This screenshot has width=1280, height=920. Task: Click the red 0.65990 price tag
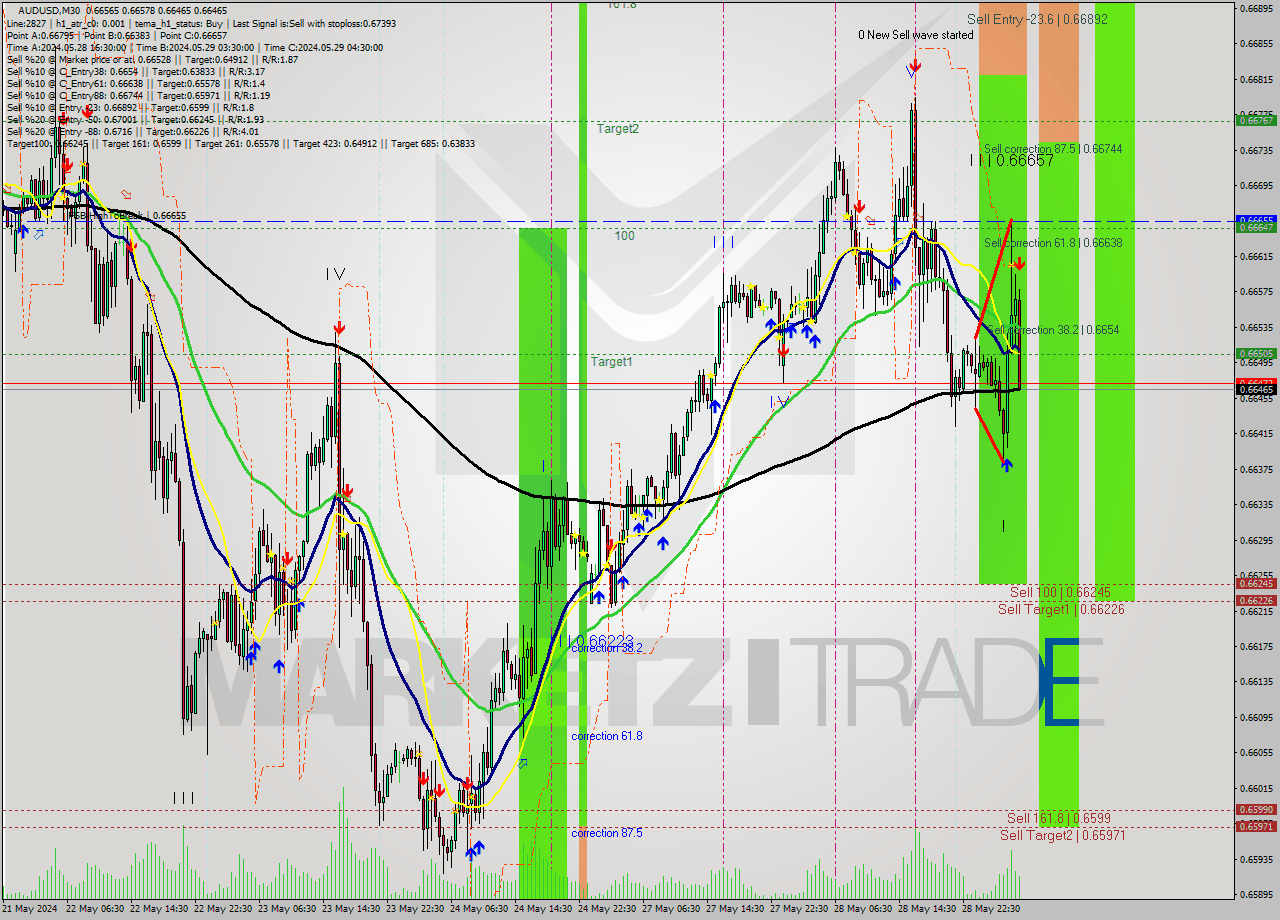click(x=1256, y=809)
